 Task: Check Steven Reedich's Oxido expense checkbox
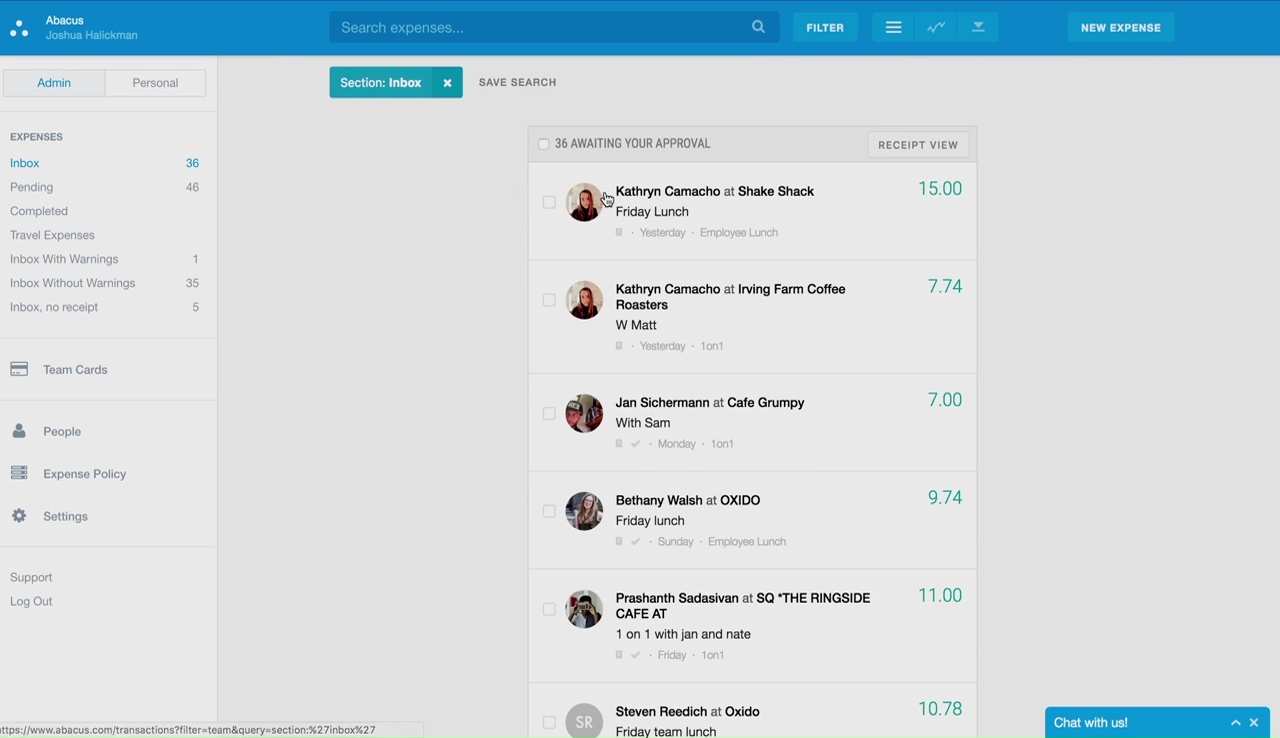point(549,722)
